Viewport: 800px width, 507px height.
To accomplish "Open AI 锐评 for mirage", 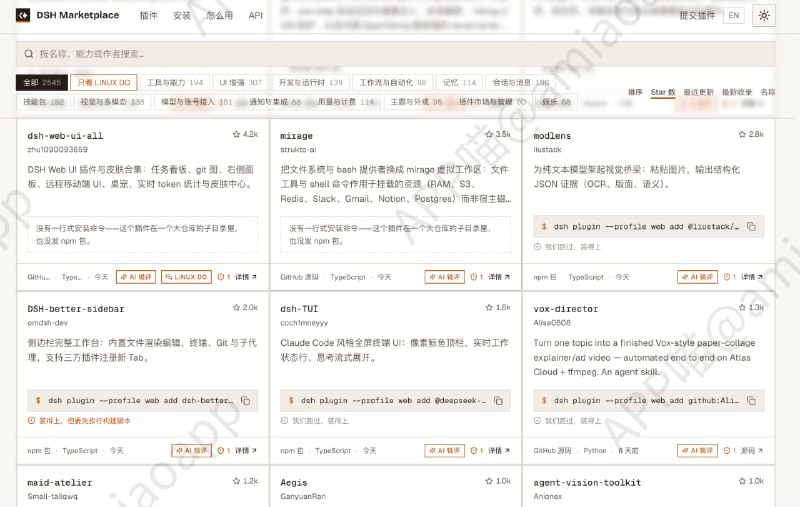I will point(444,277).
